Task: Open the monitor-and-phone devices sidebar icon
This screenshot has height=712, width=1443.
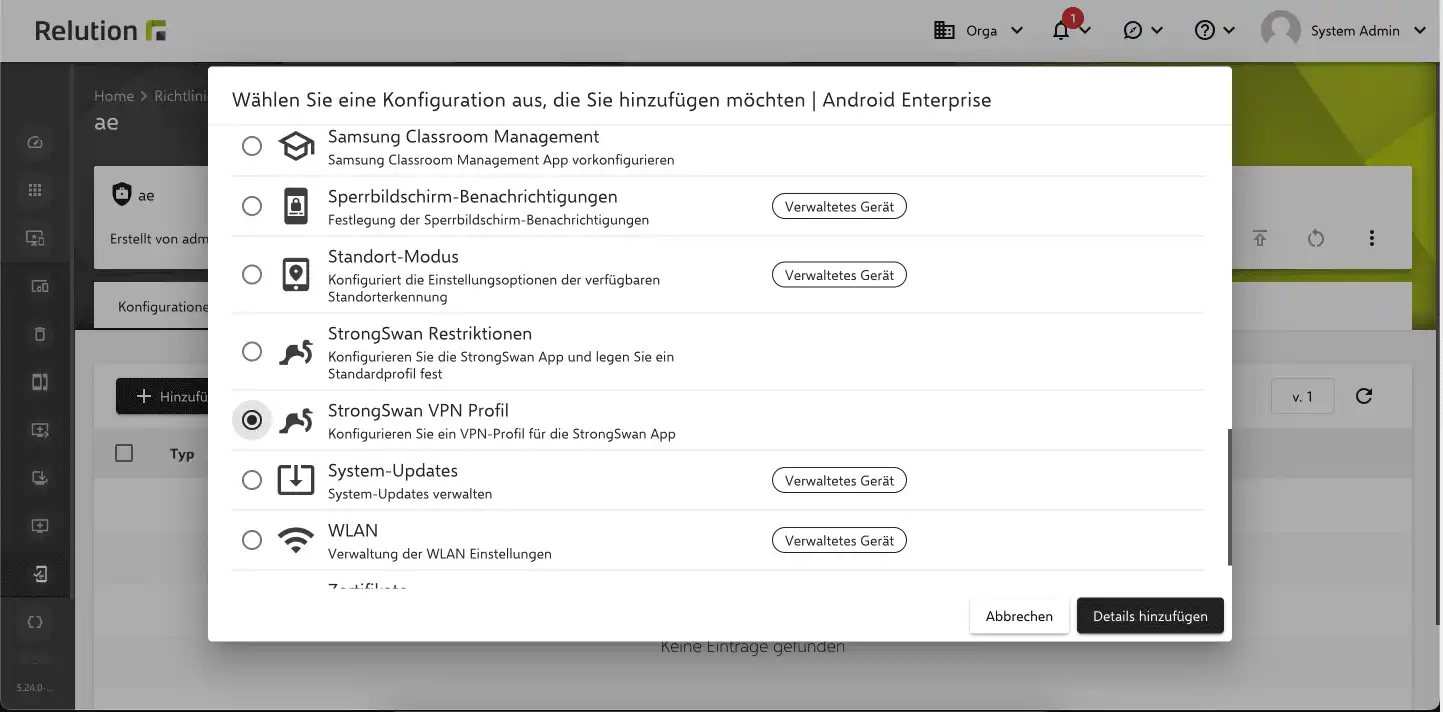Action: pos(36,239)
